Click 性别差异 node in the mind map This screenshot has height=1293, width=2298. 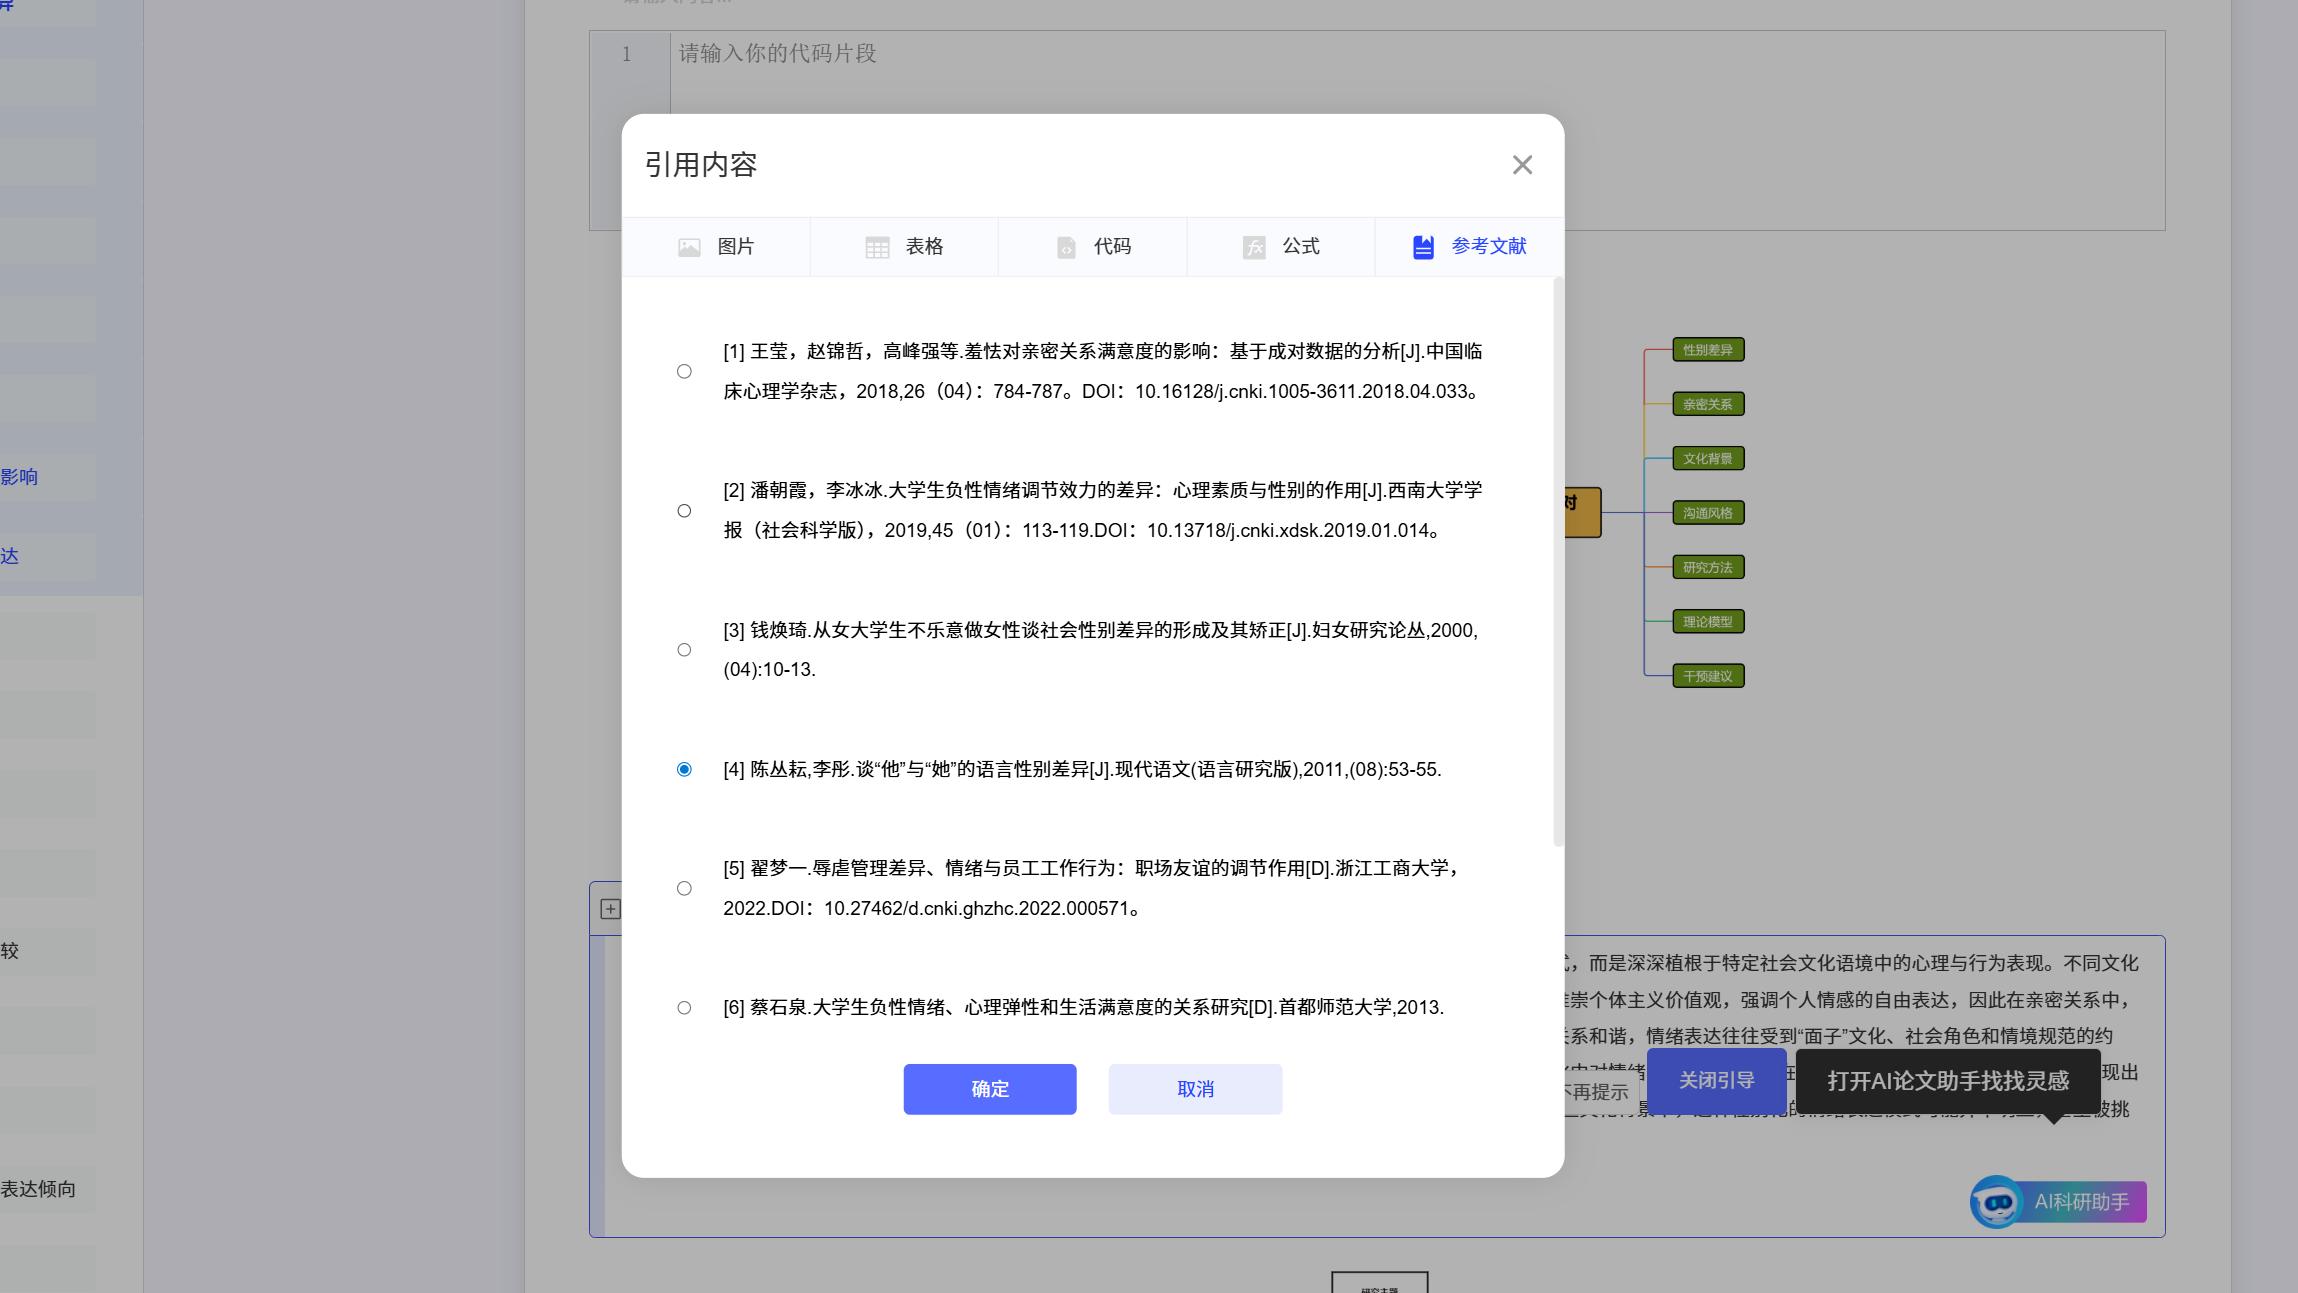pyautogui.click(x=1707, y=349)
